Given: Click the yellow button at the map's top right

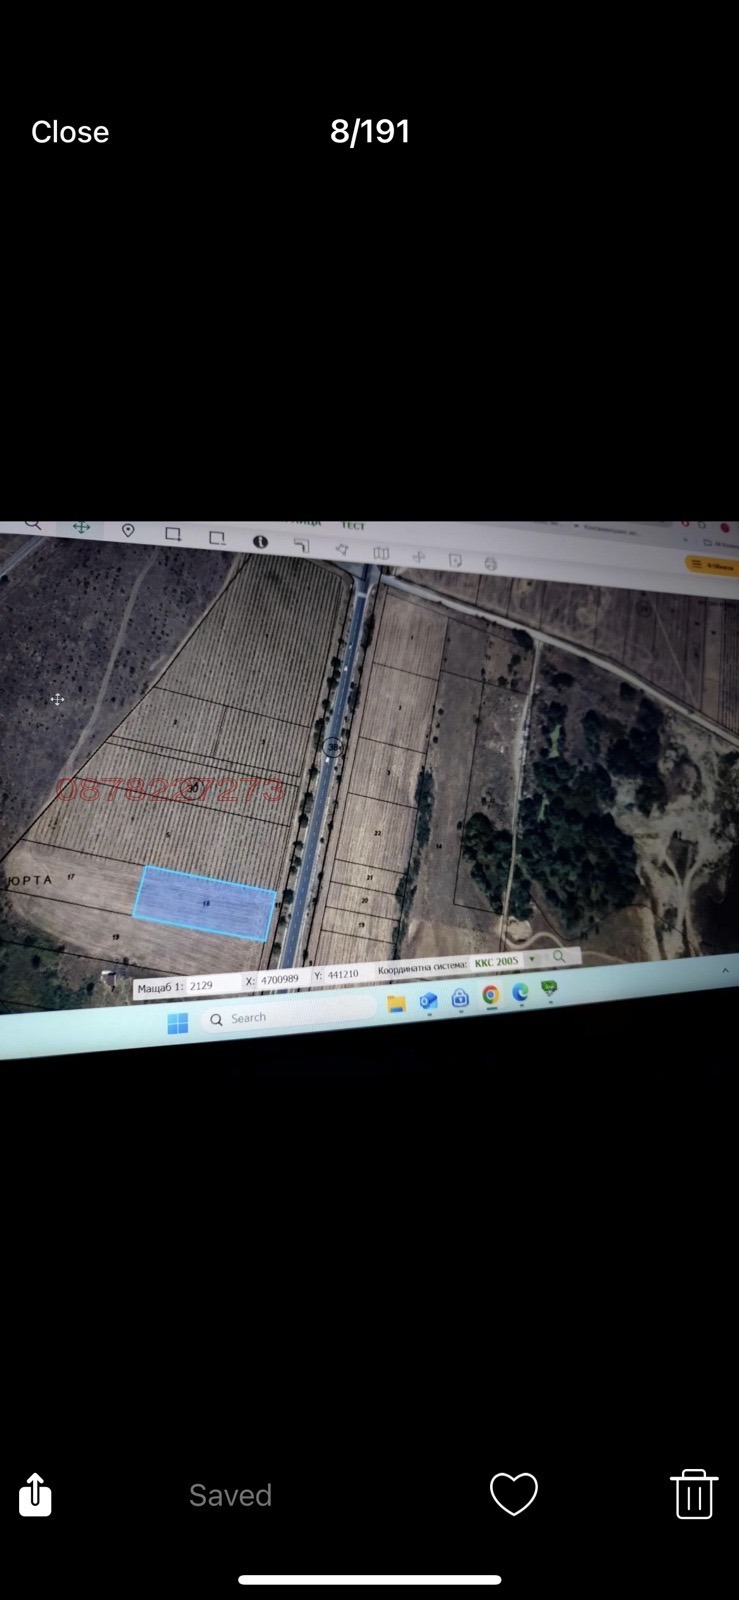Looking at the screenshot, I should click(x=711, y=565).
